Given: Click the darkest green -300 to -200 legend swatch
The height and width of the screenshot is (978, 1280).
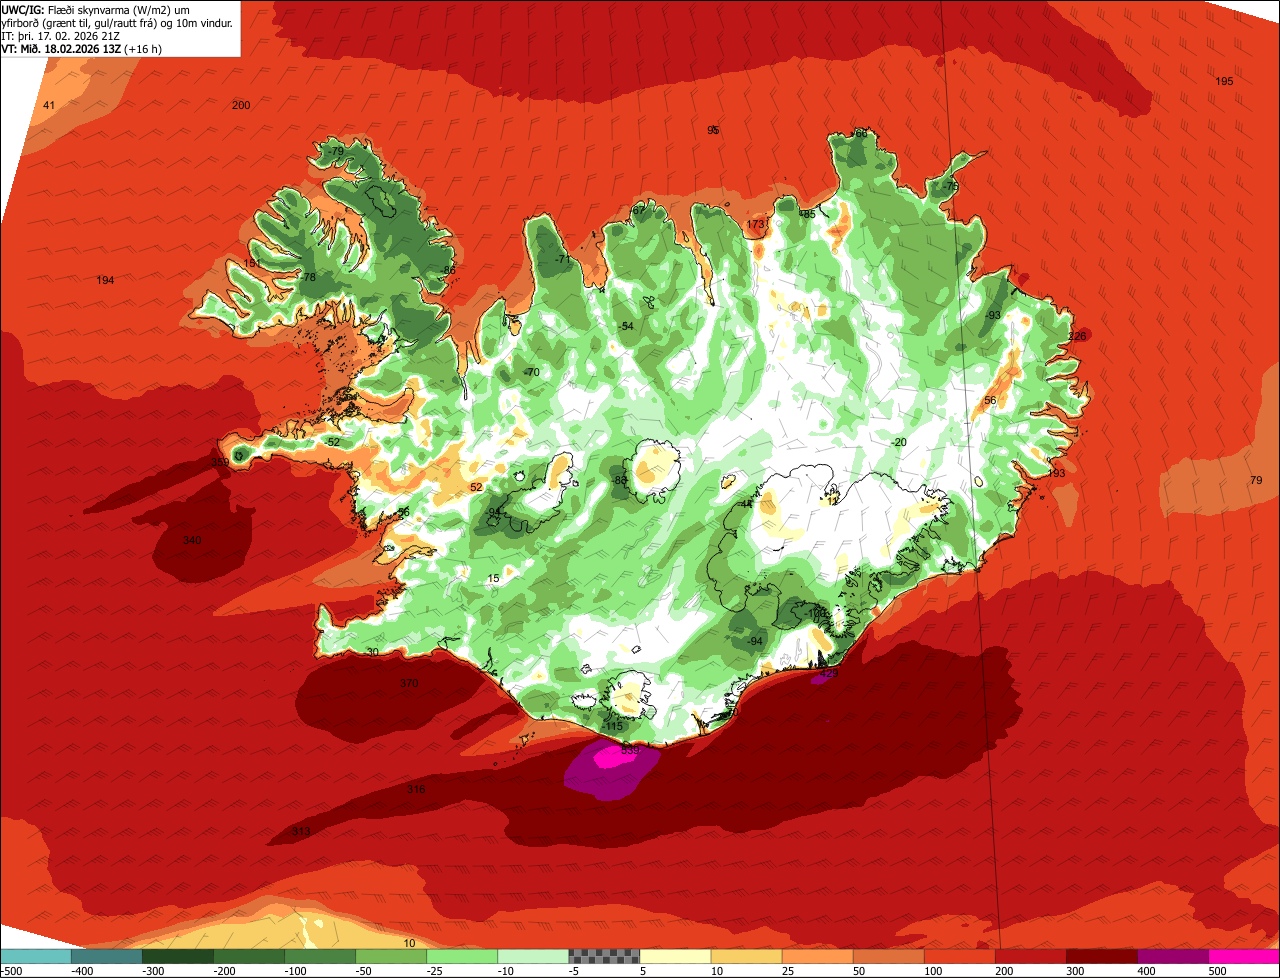Looking at the screenshot, I should [177, 956].
